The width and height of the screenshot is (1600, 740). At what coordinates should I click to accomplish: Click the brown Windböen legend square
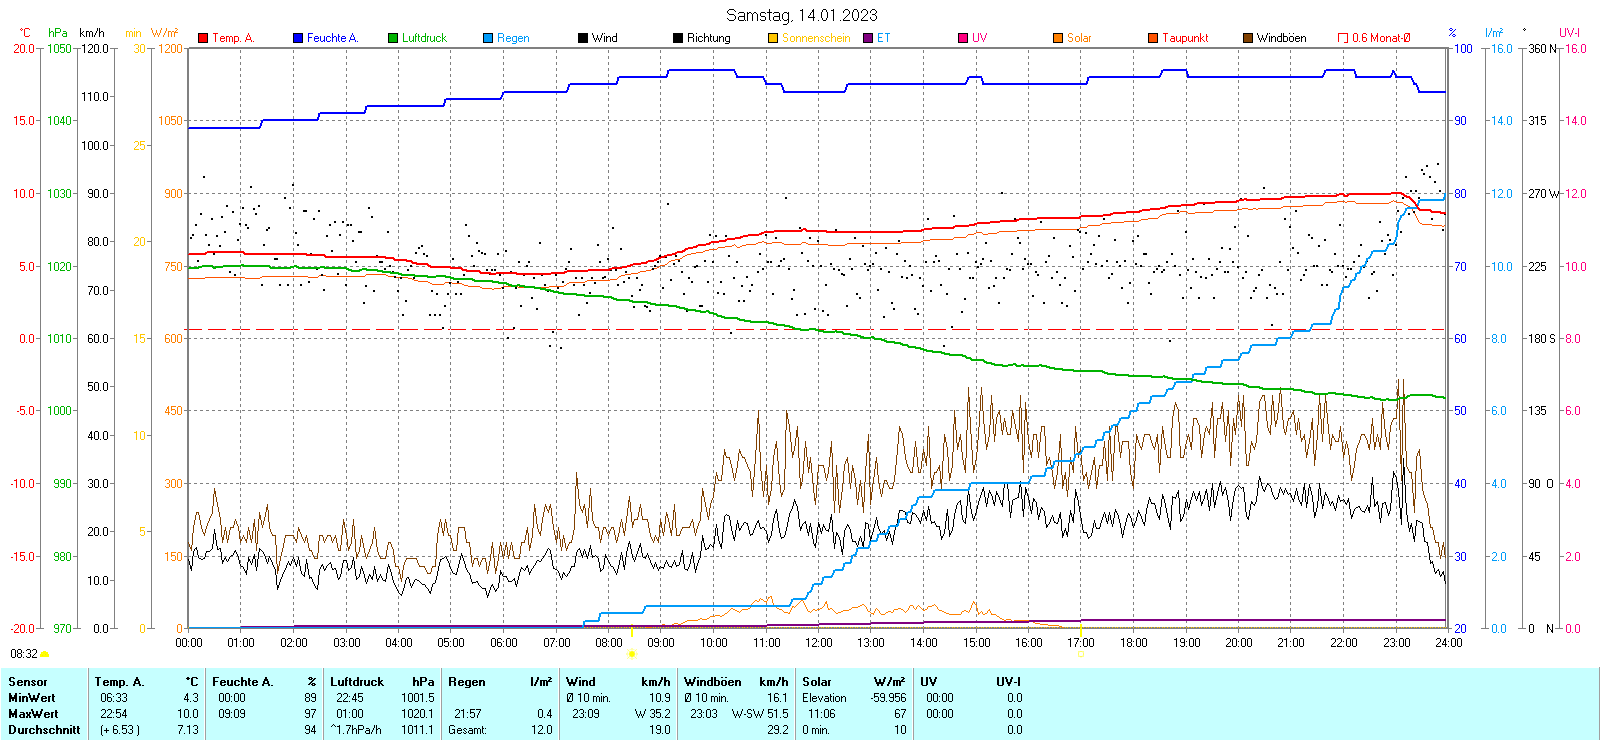(x=1248, y=38)
